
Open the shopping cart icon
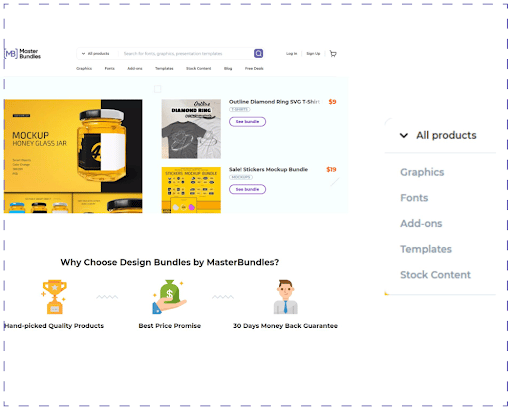tap(333, 54)
